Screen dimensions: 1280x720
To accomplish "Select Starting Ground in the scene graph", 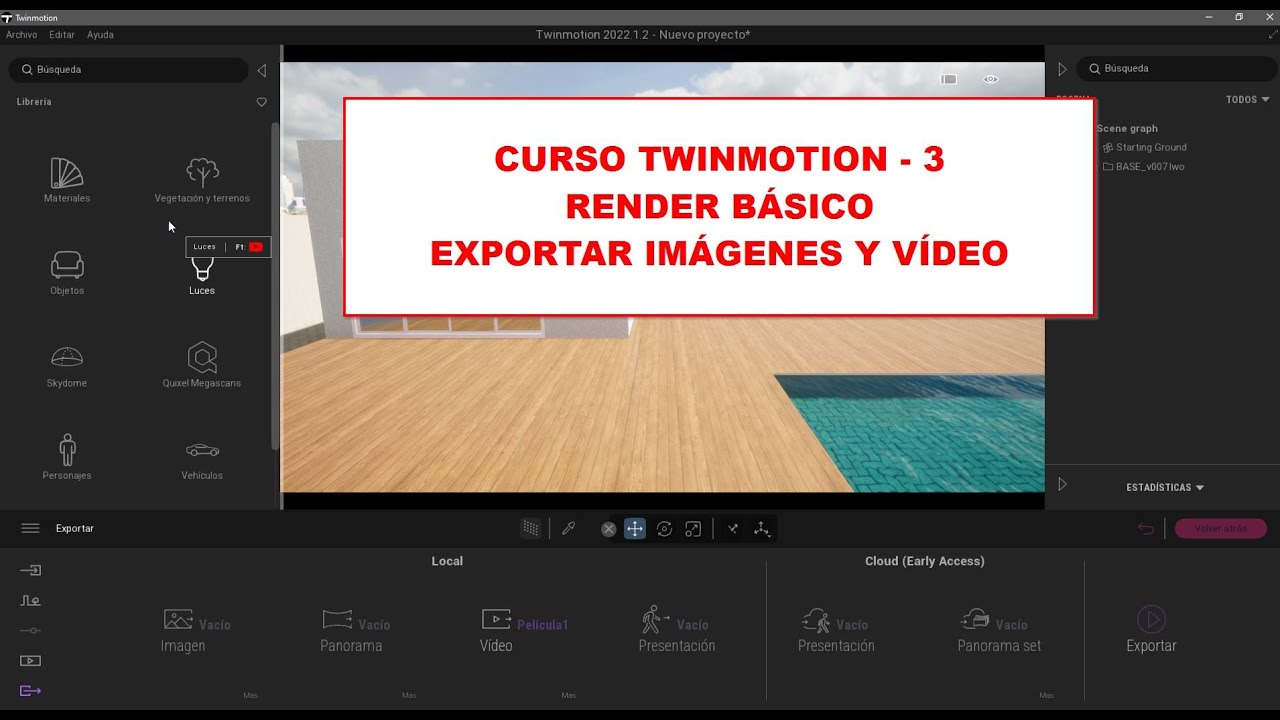I will [1145, 147].
